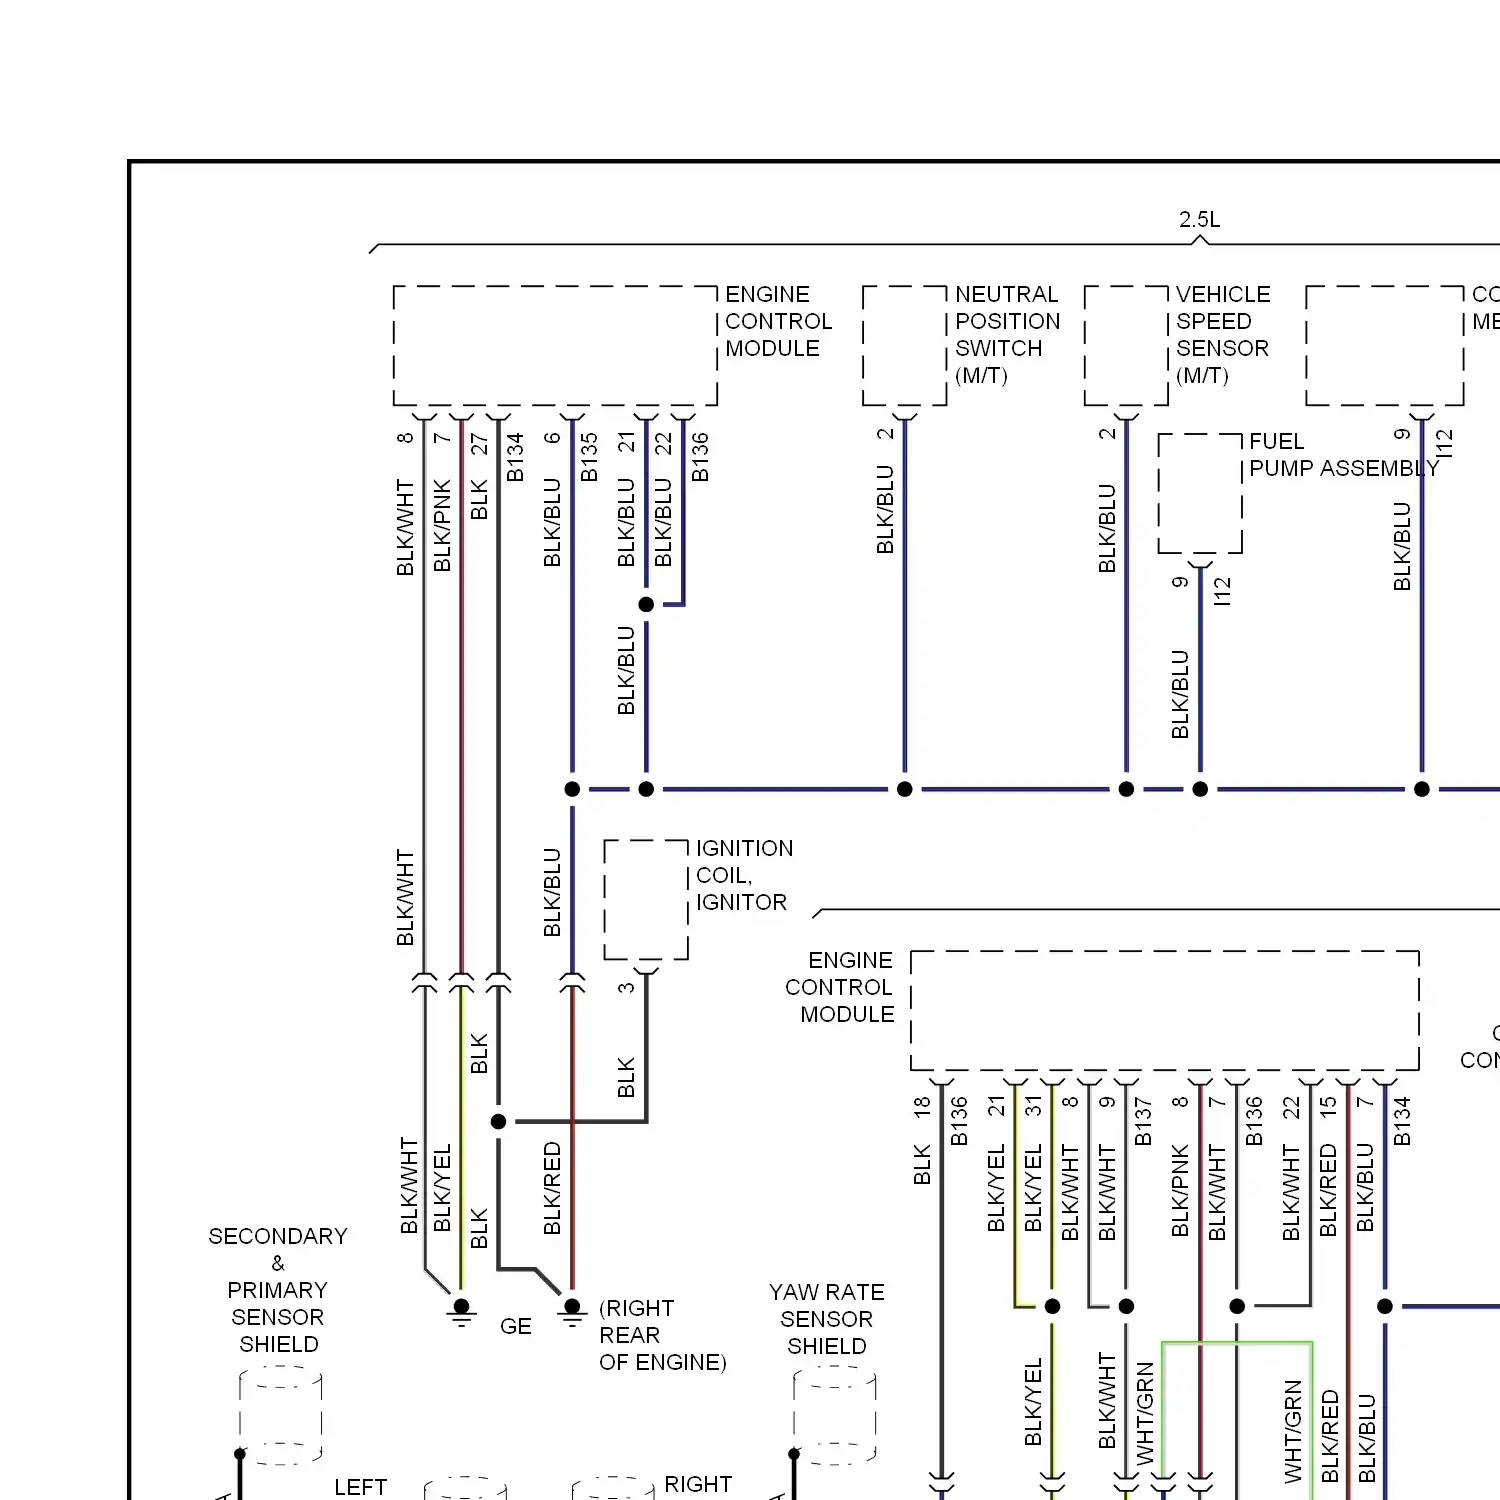The image size is (1500, 1500).
Task: Select the B135 connector label
Action: [589, 457]
